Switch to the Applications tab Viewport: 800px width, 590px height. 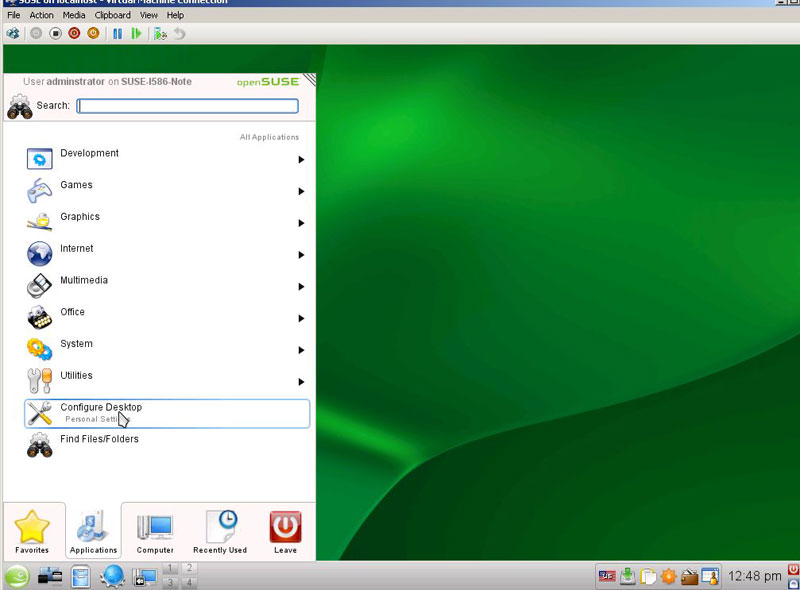pos(93,531)
